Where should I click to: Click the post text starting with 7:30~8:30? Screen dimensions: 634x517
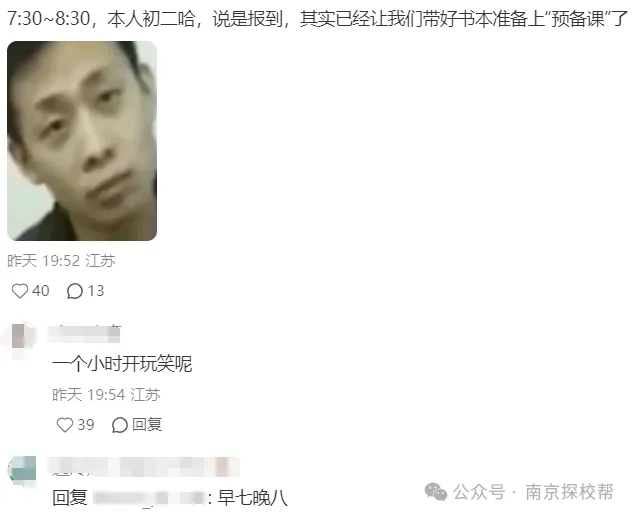click(x=317, y=19)
